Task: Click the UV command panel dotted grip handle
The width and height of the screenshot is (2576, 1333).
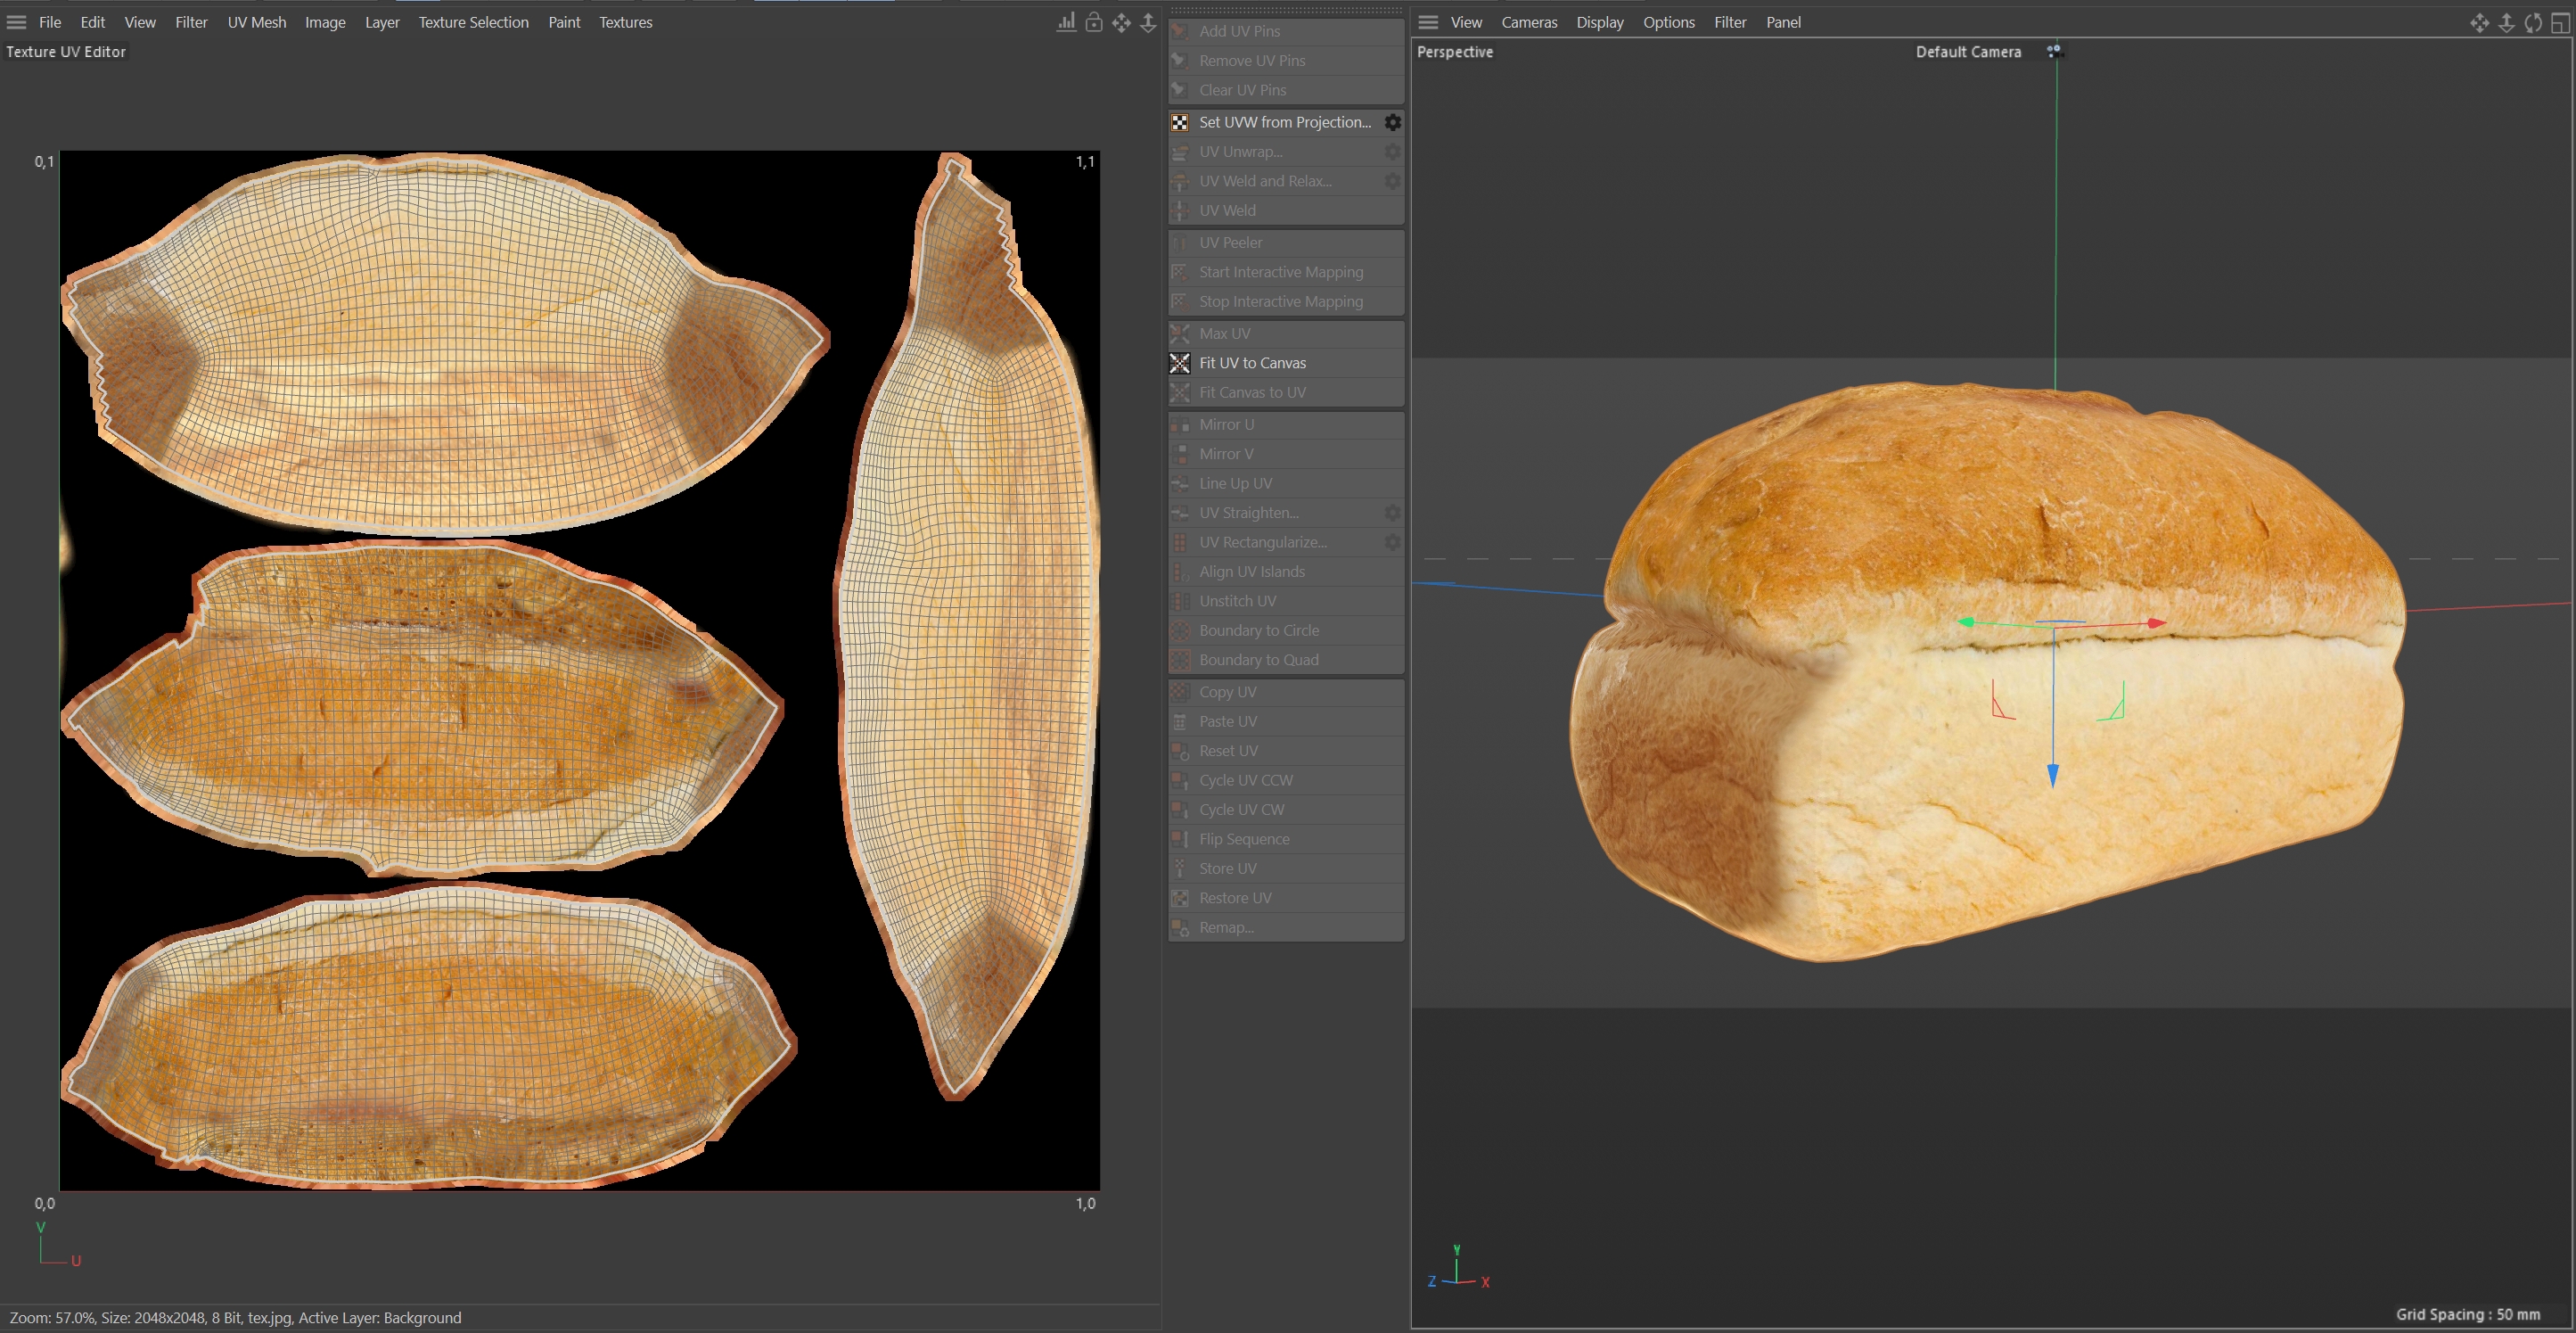Action: point(1285,10)
